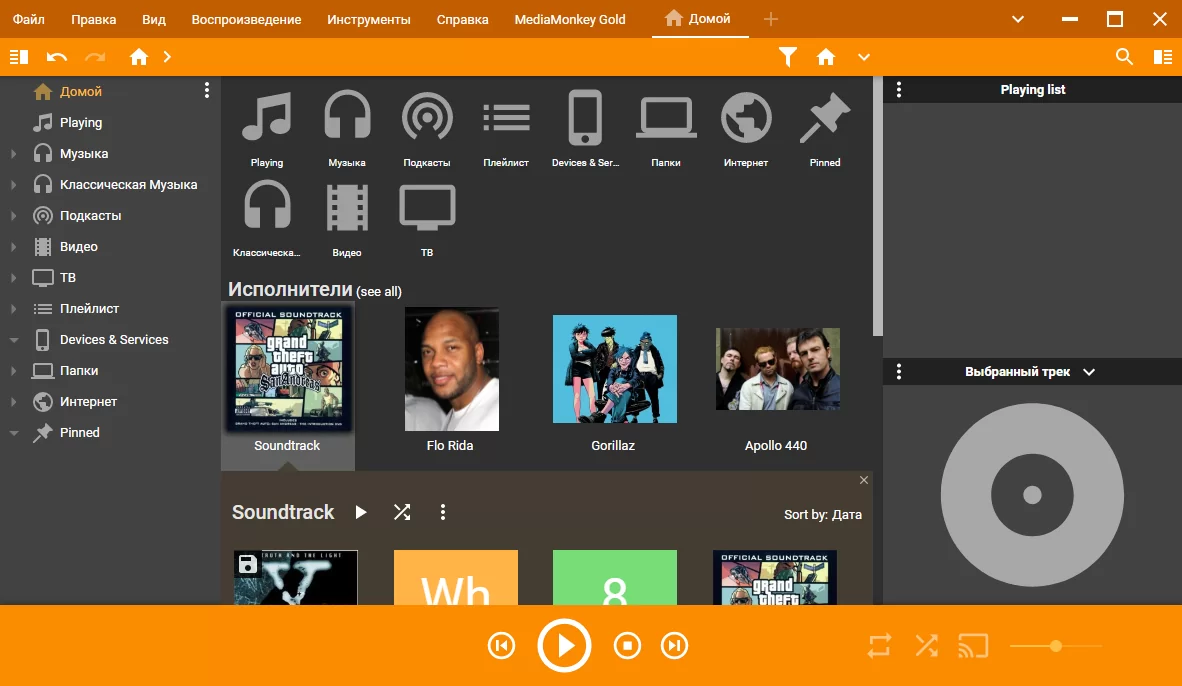Select Домой in the sidebar tree
The image size is (1182, 686).
click(x=81, y=91)
